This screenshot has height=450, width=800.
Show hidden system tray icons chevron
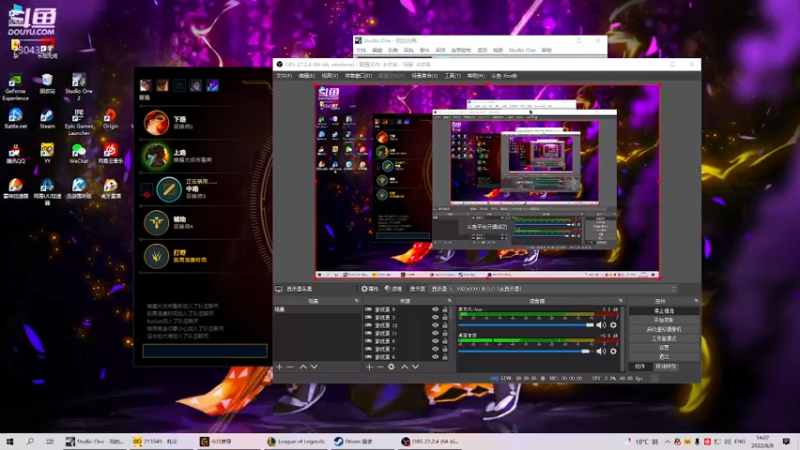pyautogui.click(x=667, y=441)
